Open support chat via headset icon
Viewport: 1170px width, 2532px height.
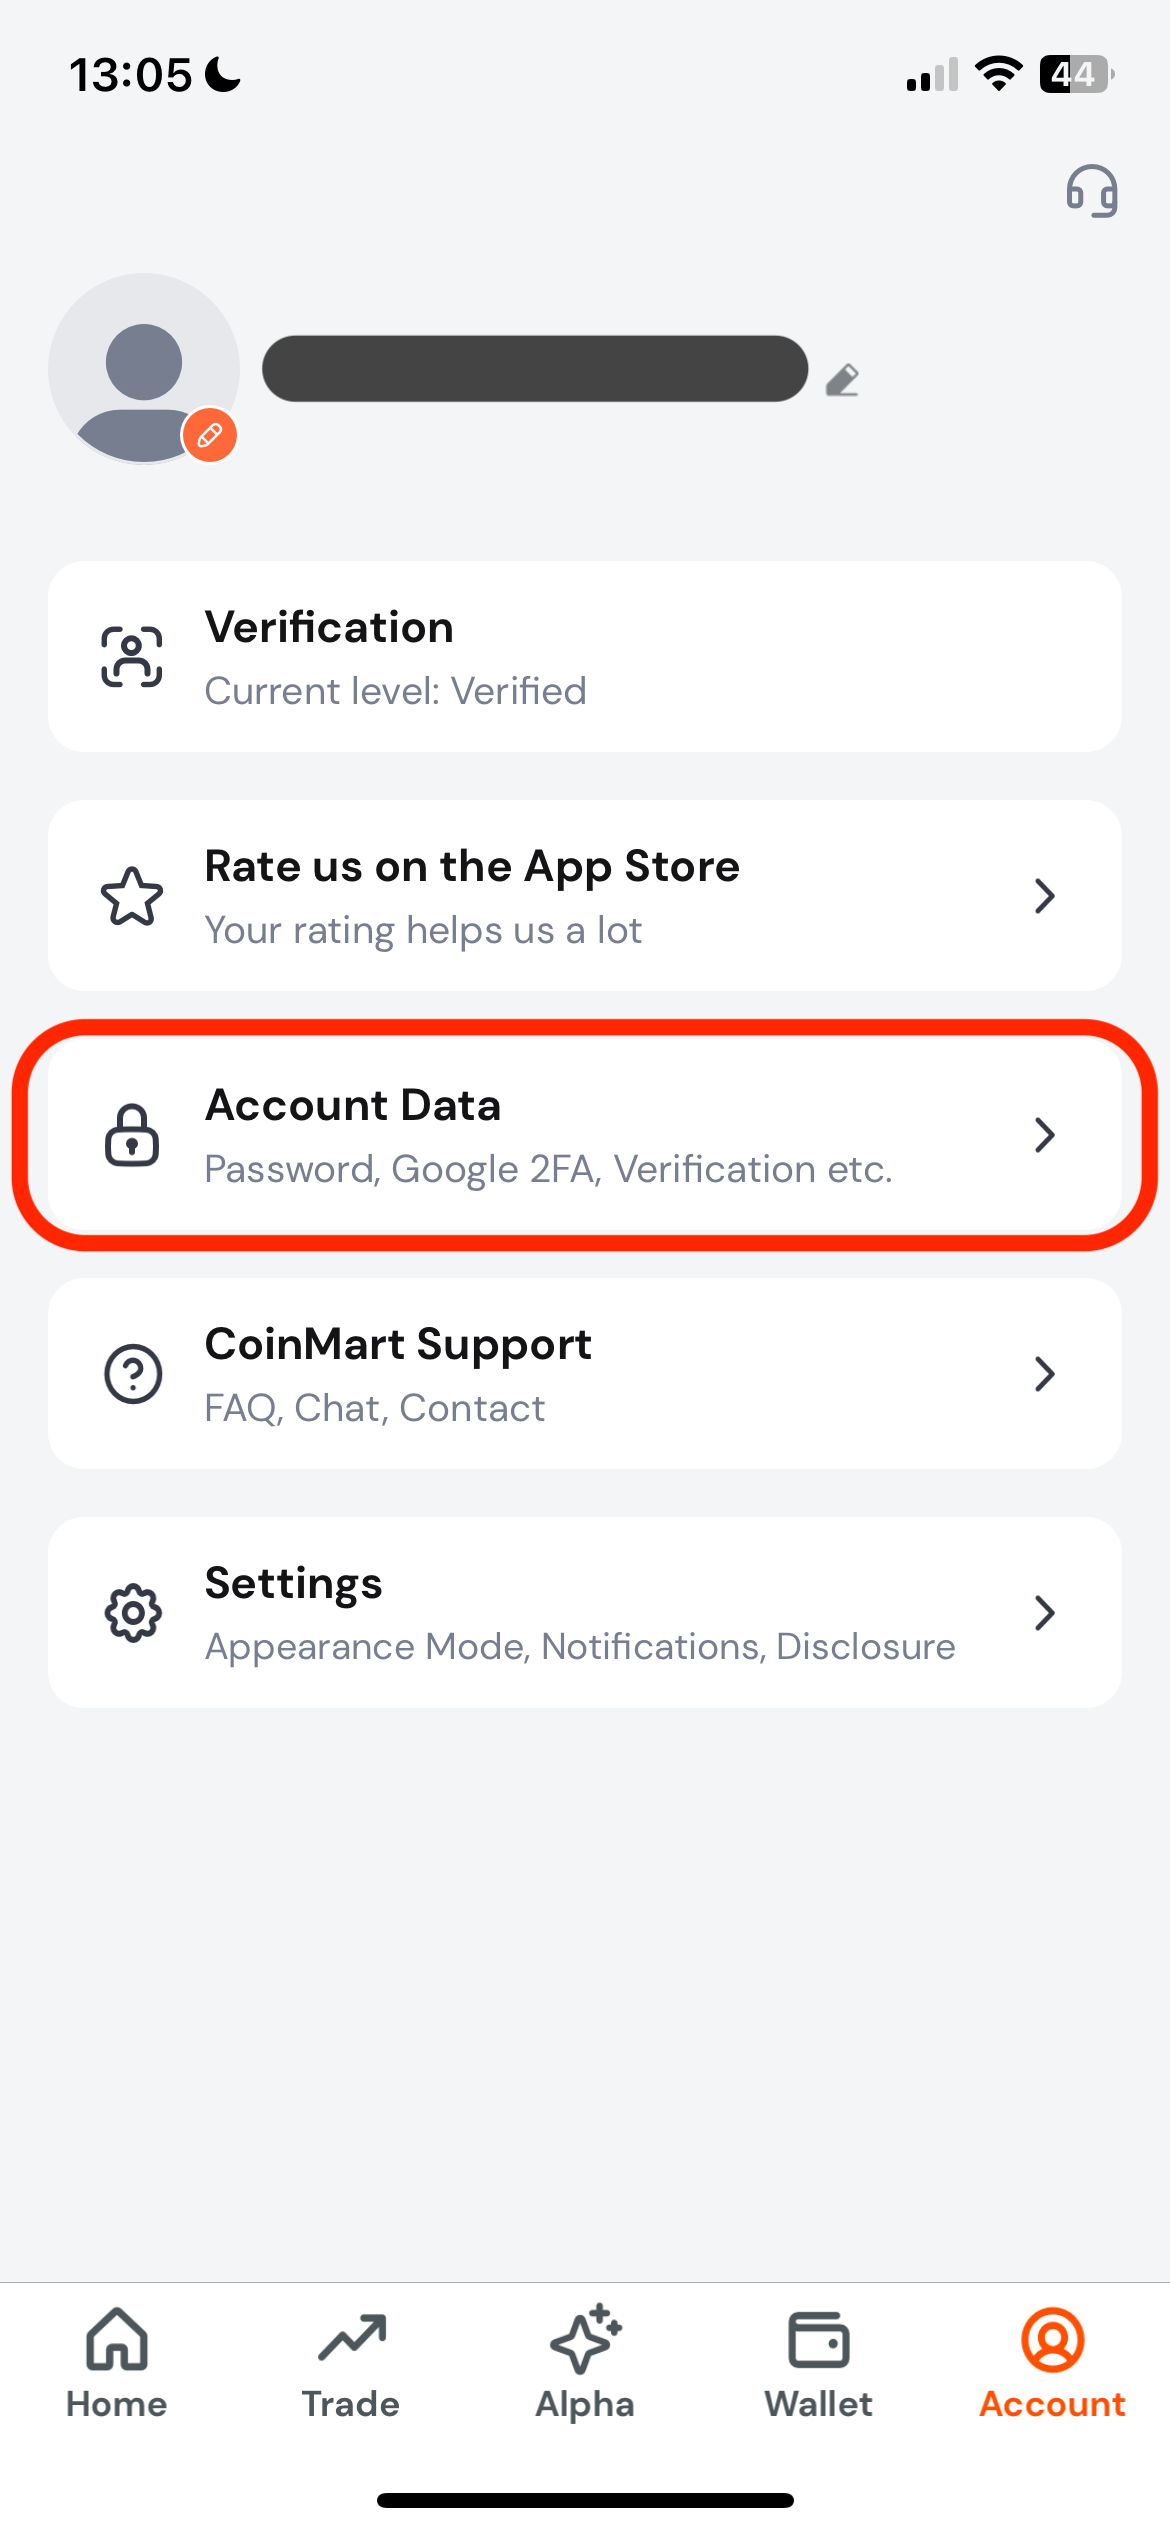tap(1091, 191)
